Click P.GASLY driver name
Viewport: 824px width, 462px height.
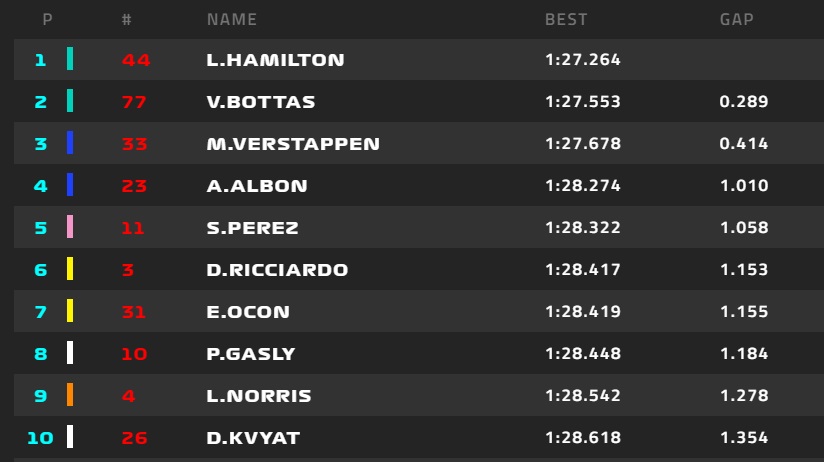tap(251, 354)
